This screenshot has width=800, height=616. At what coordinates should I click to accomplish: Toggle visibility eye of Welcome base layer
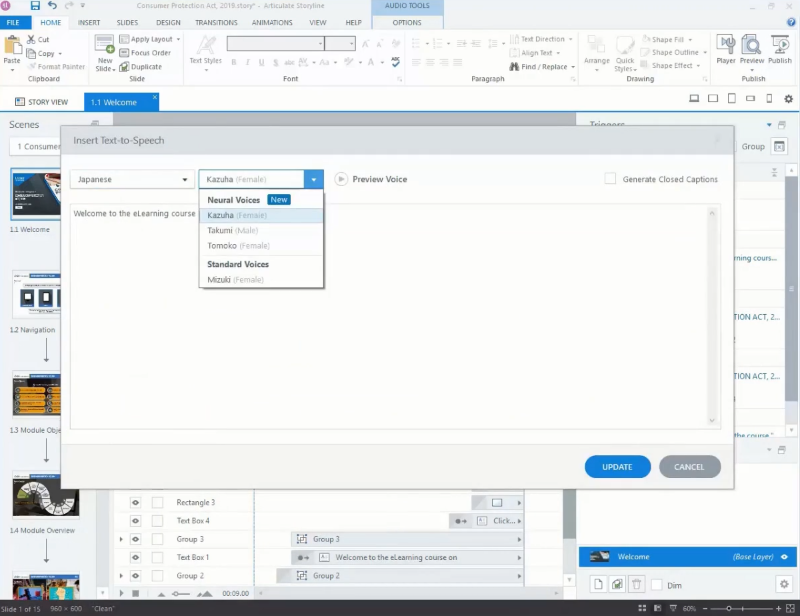(x=784, y=557)
